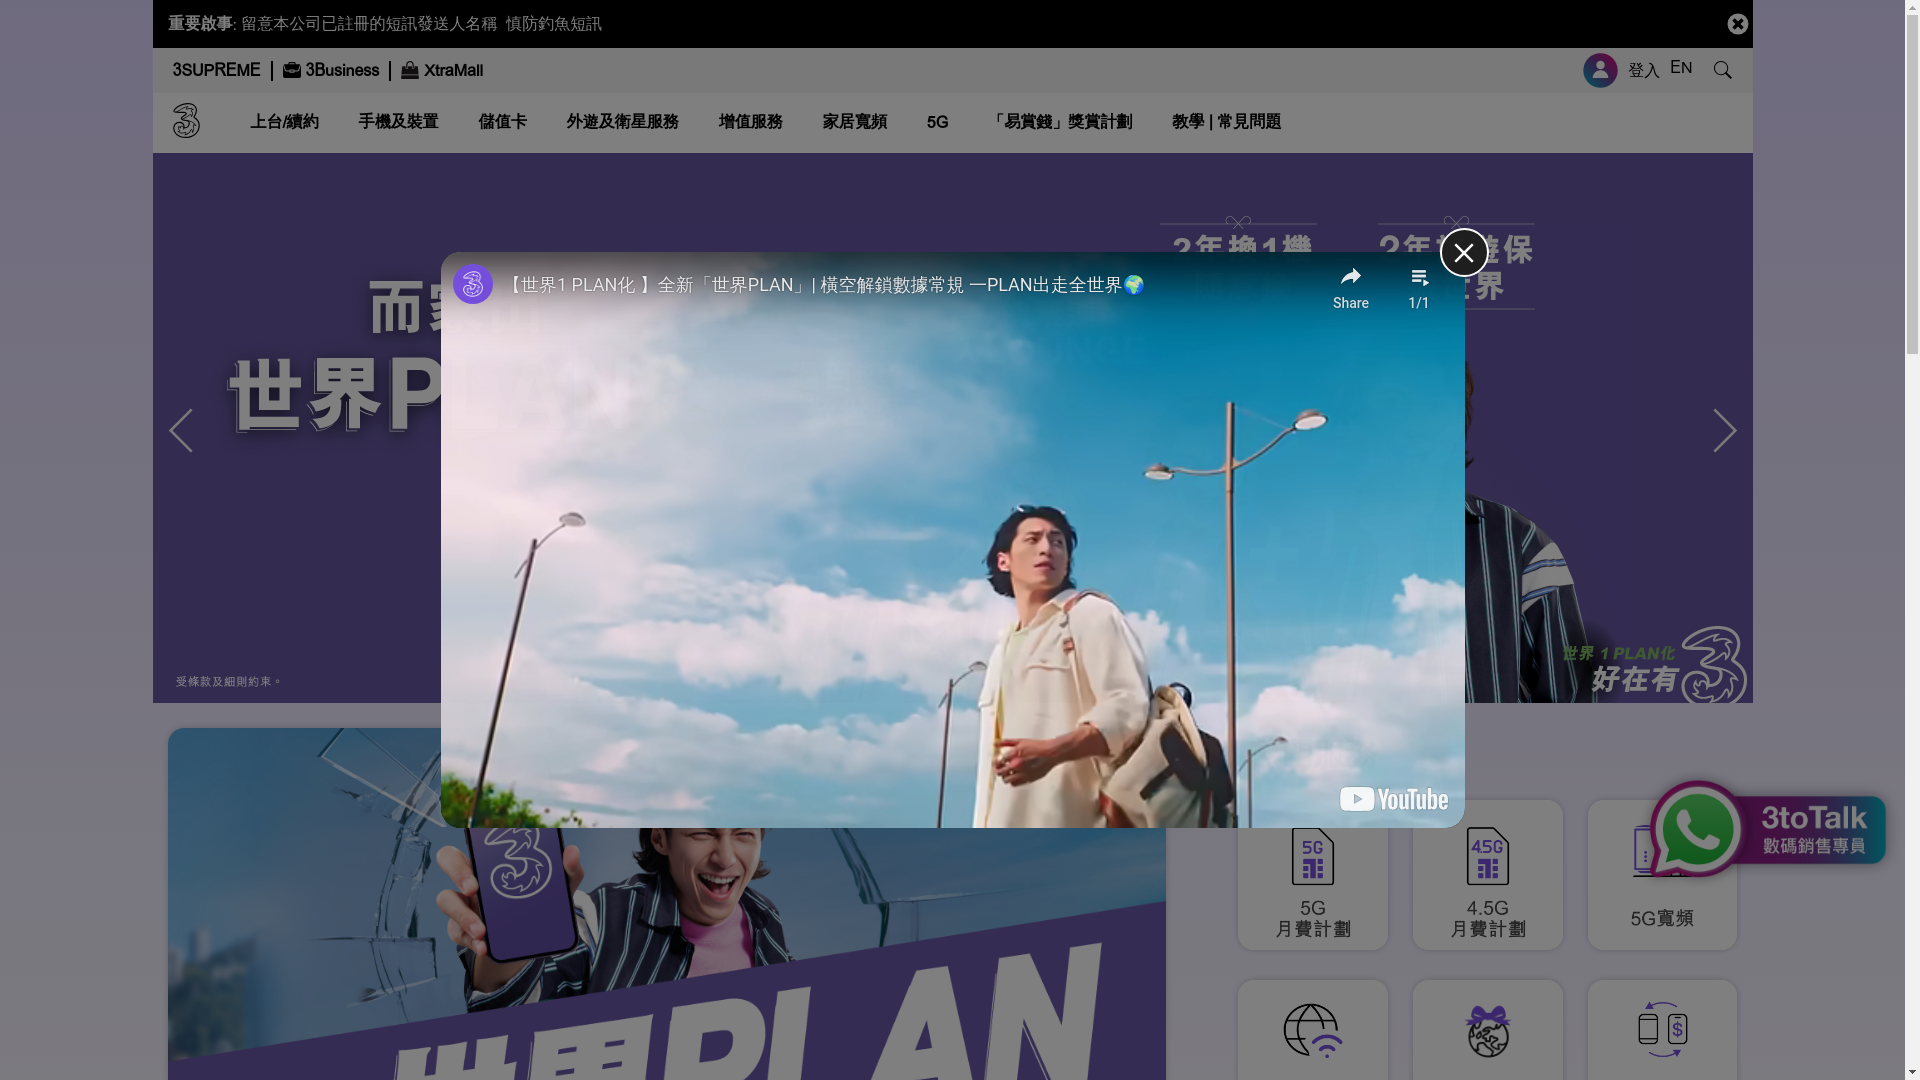
Task: Go to next banner slide
Action: 1725,431
